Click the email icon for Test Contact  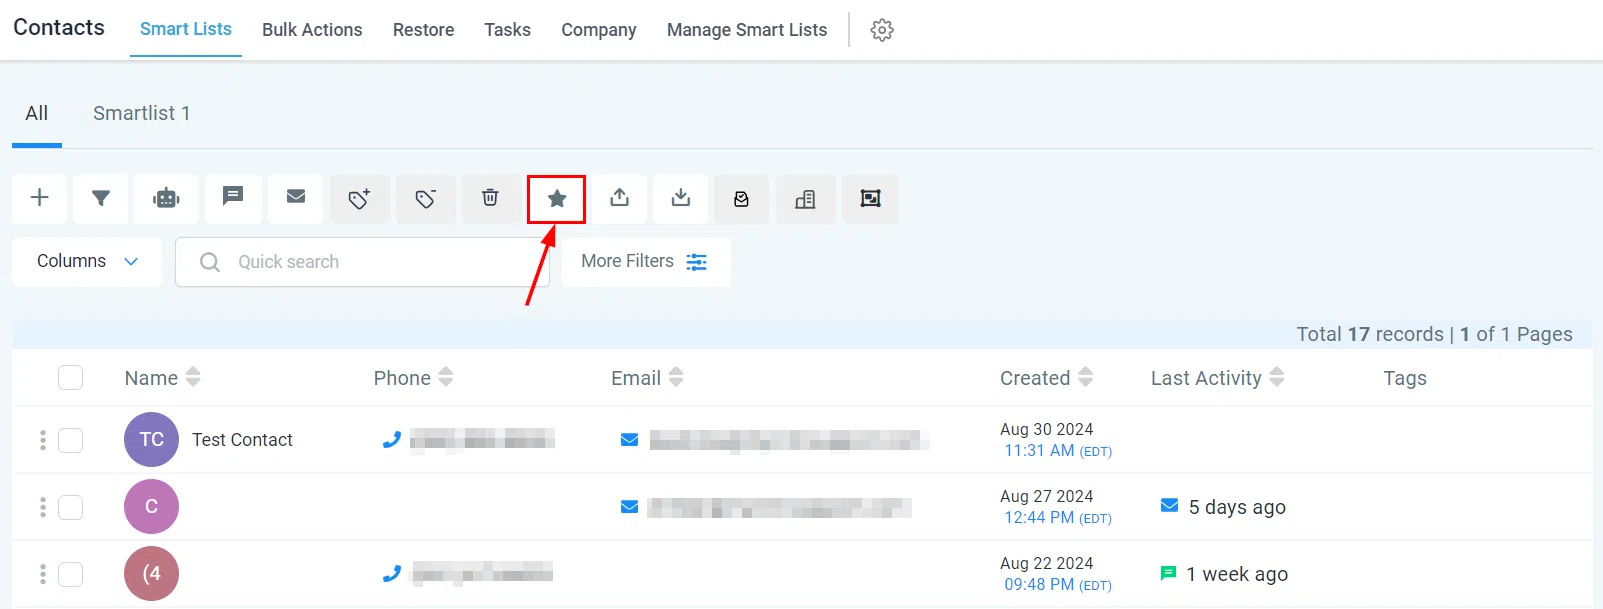pos(629,440)
